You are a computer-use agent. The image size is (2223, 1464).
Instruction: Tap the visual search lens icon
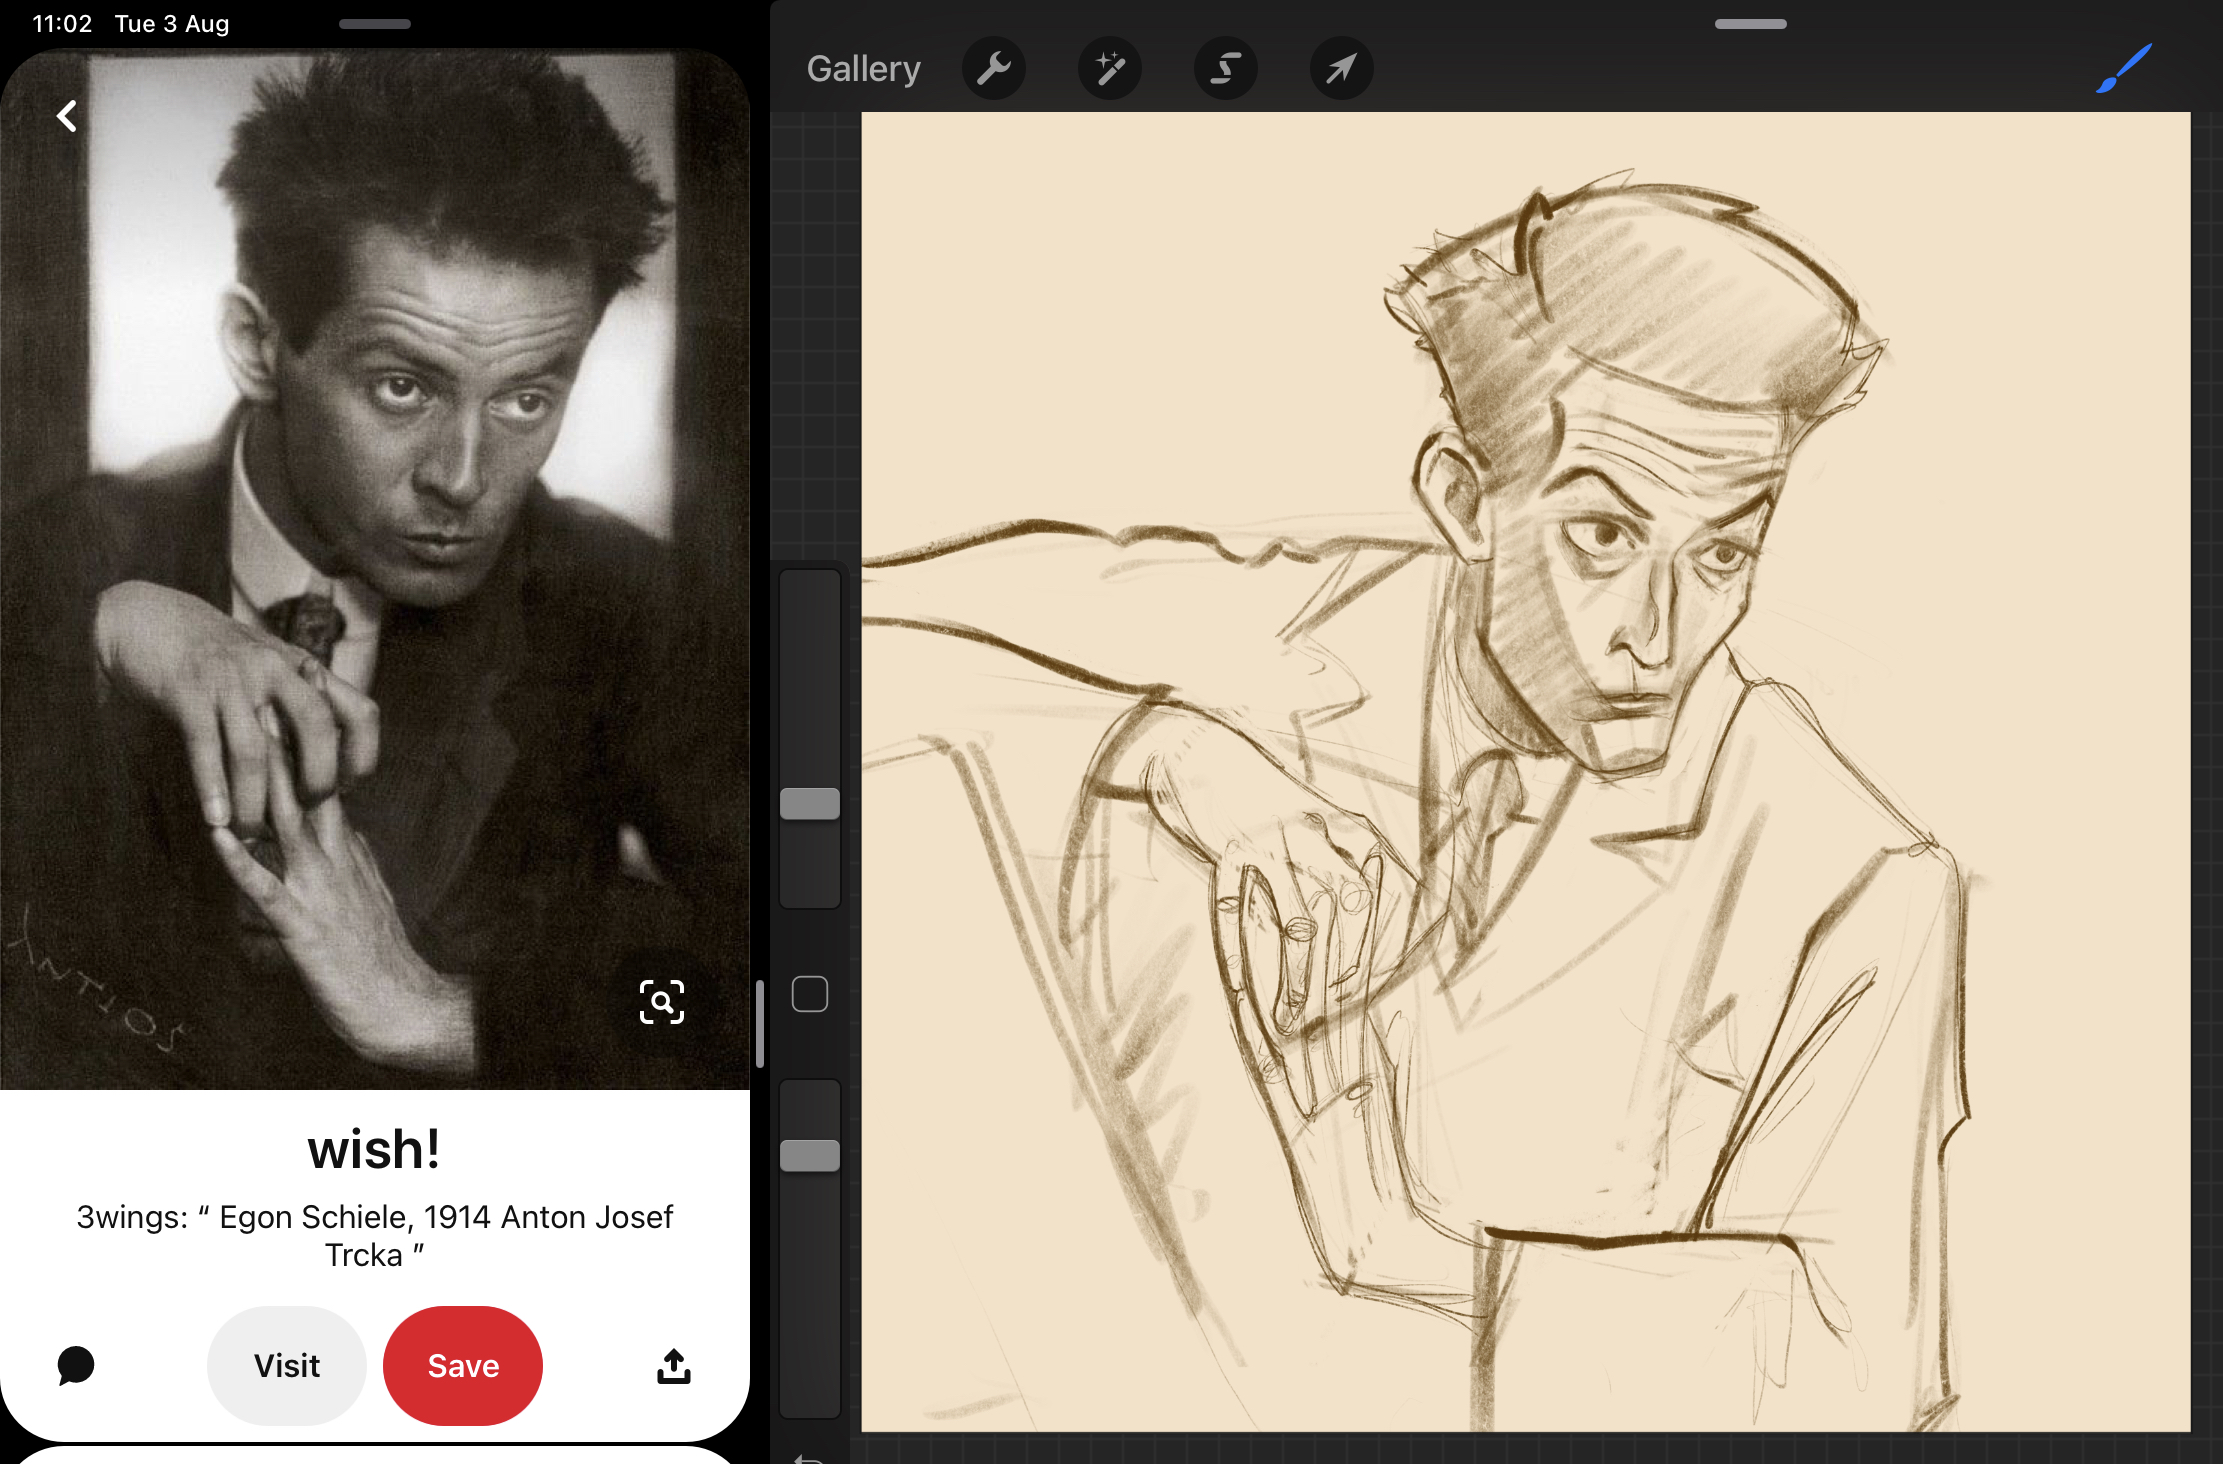point(661,1002)
